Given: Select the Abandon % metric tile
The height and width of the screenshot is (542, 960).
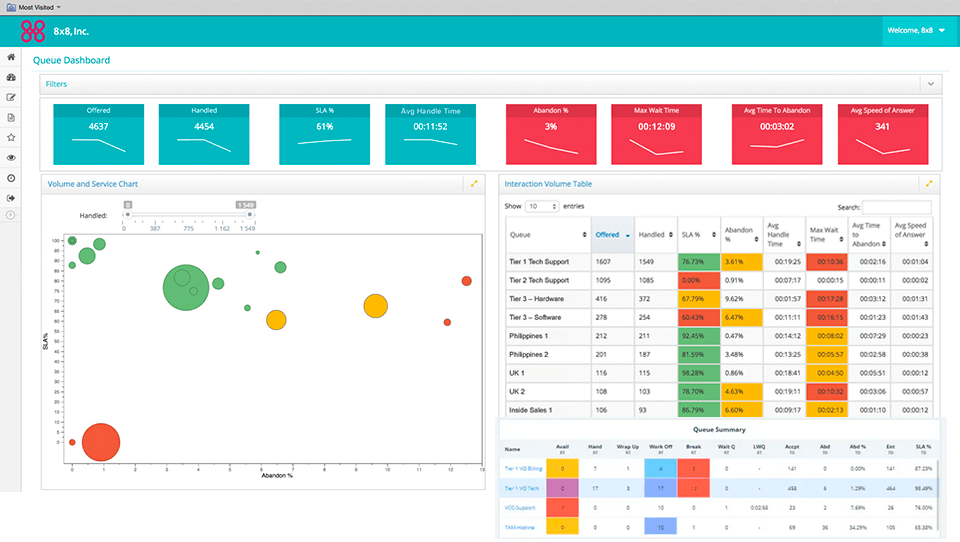Looking at the screenshot, I should [x=551, y=135].
